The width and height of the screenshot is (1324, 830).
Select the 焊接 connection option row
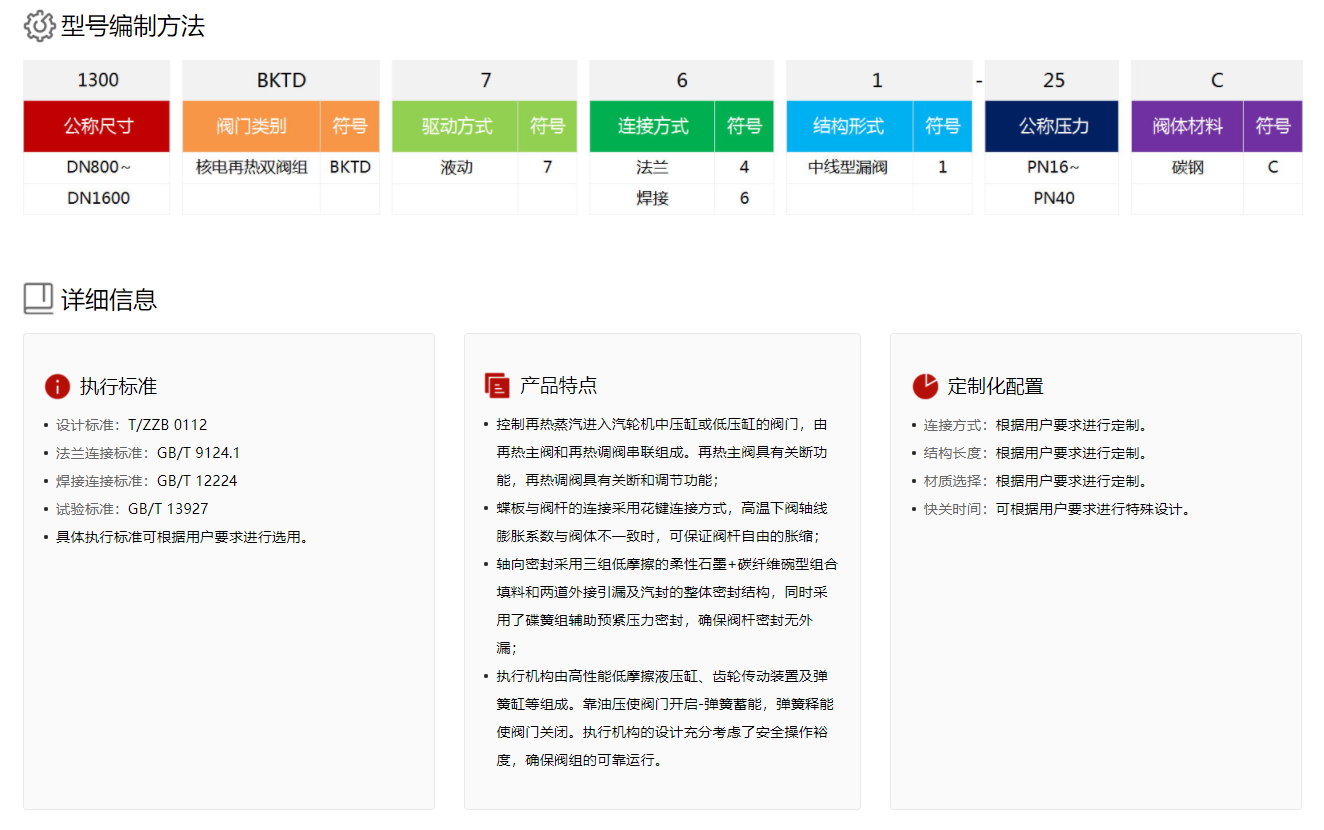coord(652,198)
